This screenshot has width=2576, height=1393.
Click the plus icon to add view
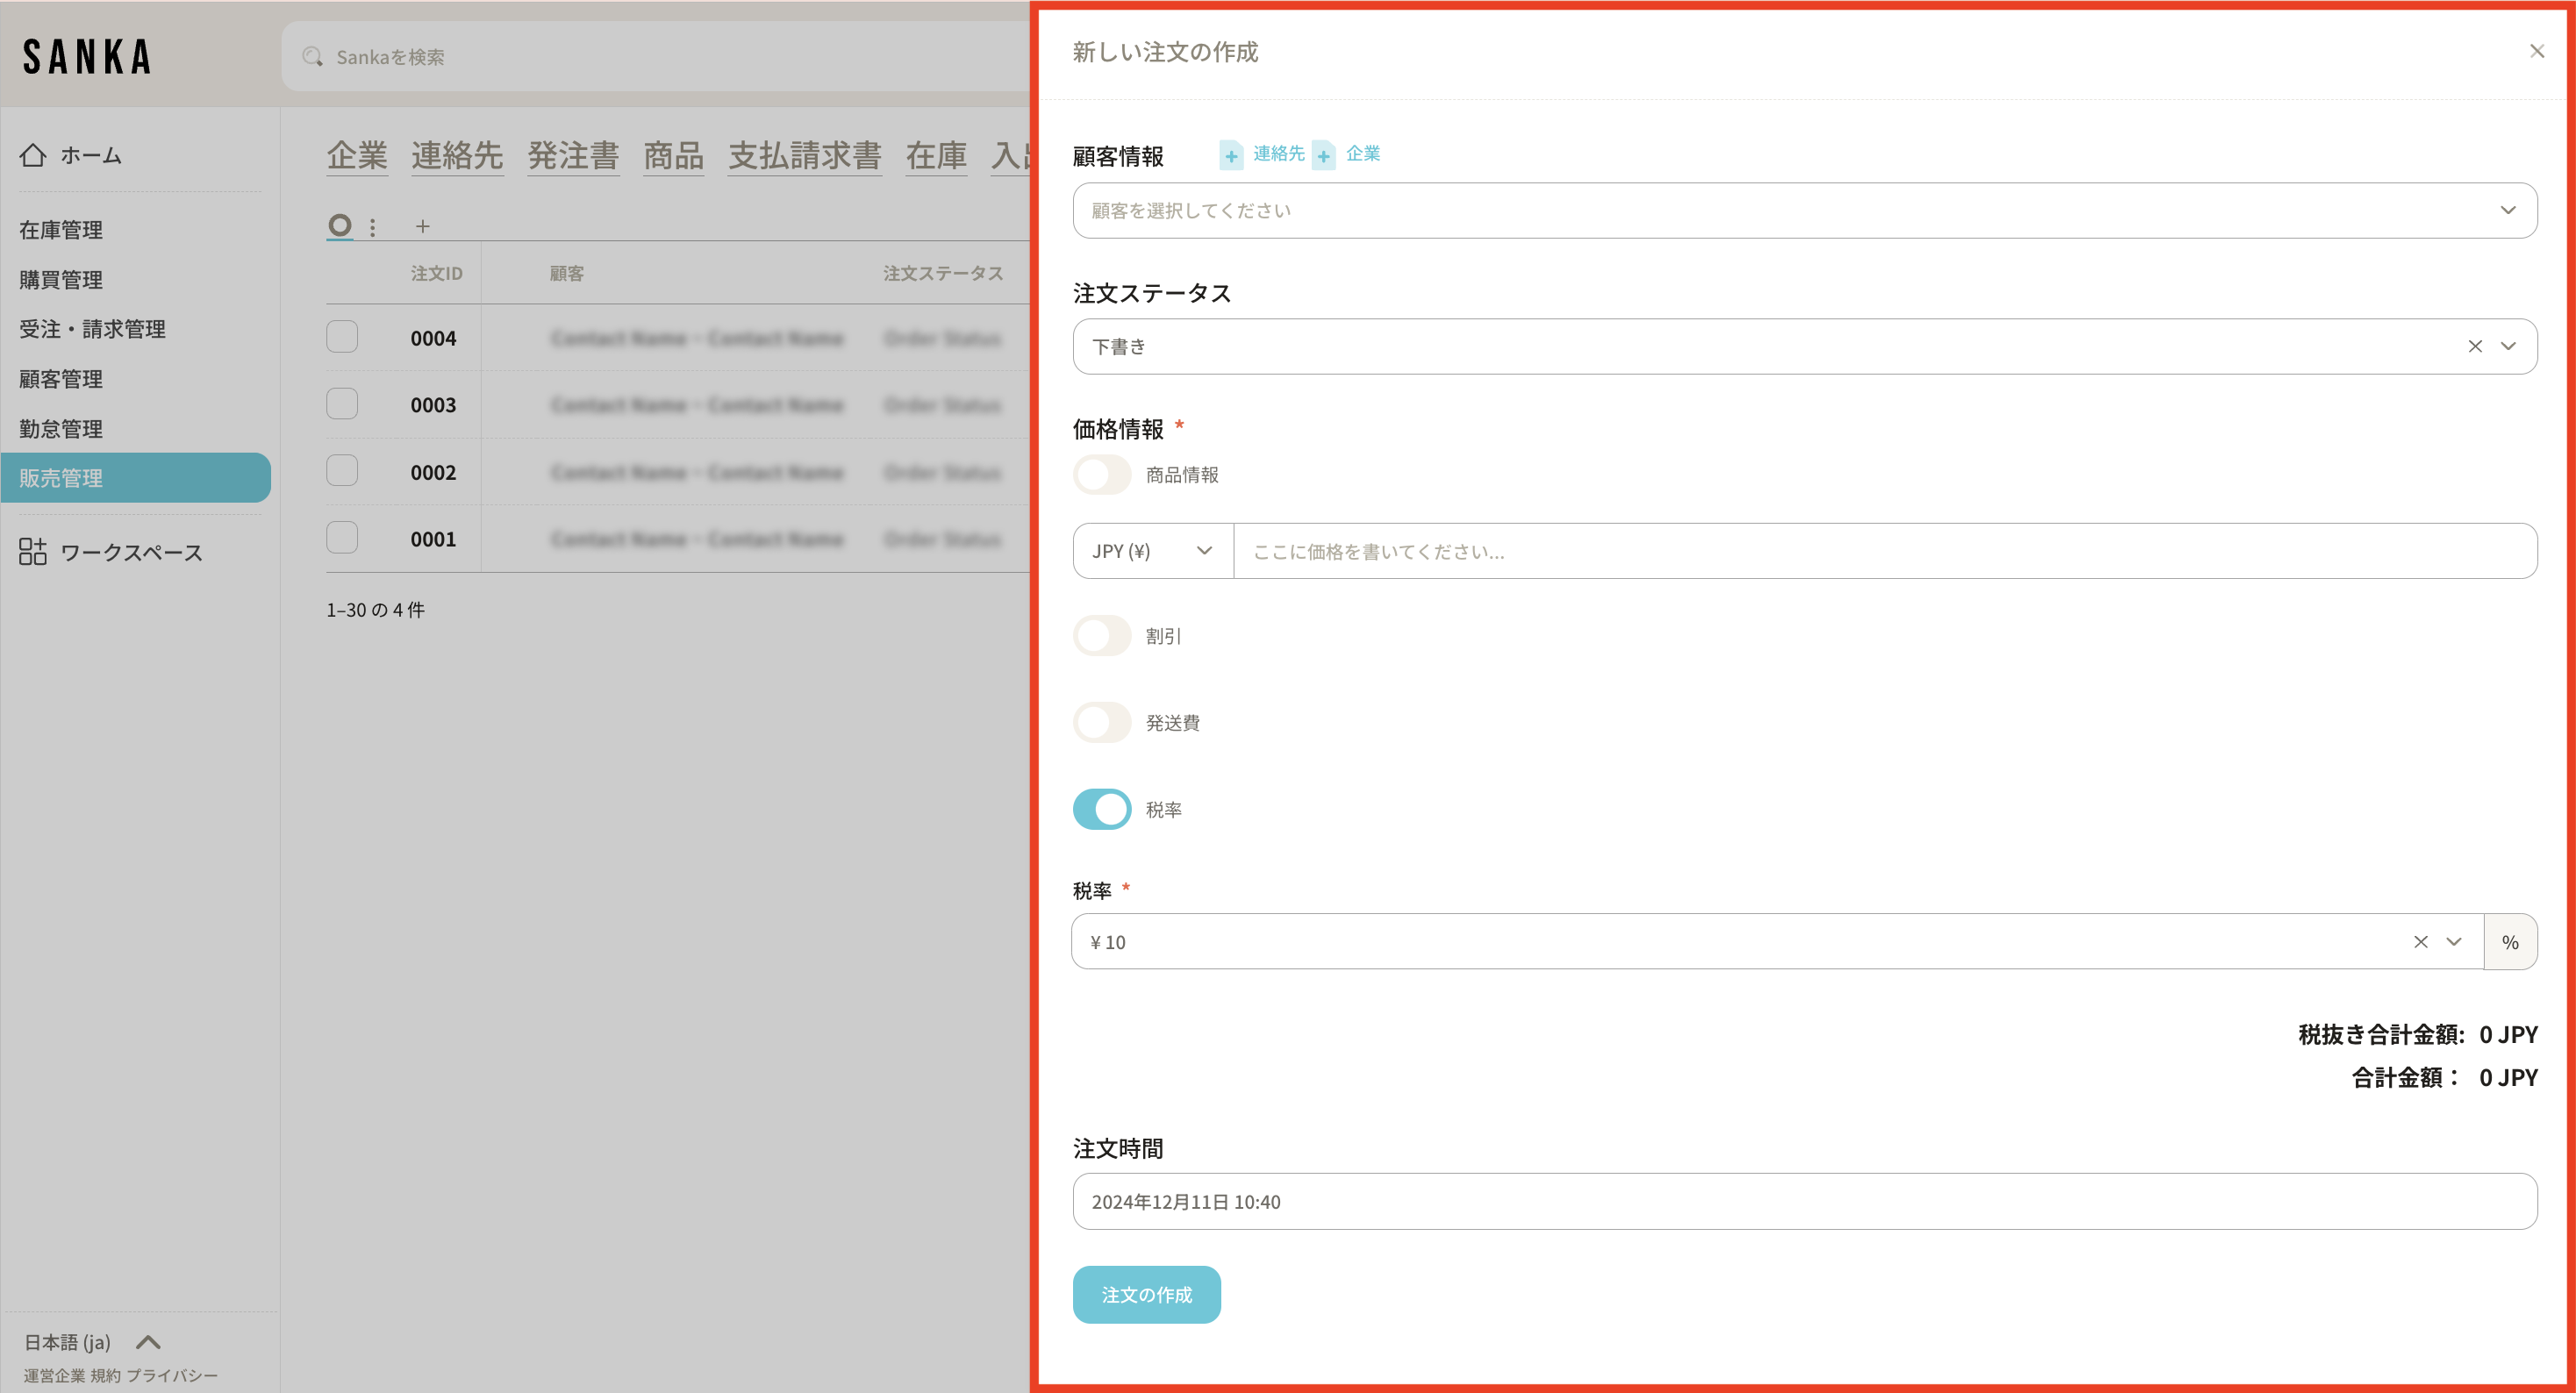[x=423, y=226]
